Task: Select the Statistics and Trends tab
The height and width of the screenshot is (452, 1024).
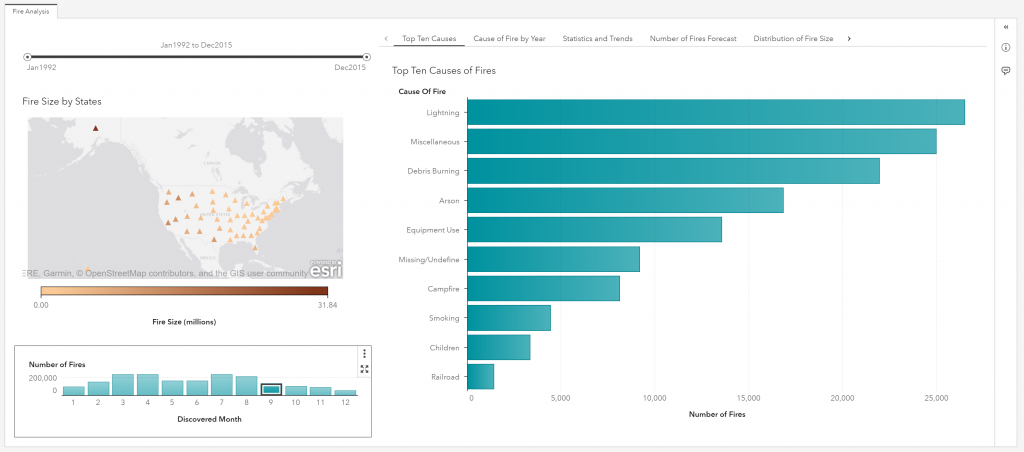Action: pyautogui.click(x=597, y=38)
